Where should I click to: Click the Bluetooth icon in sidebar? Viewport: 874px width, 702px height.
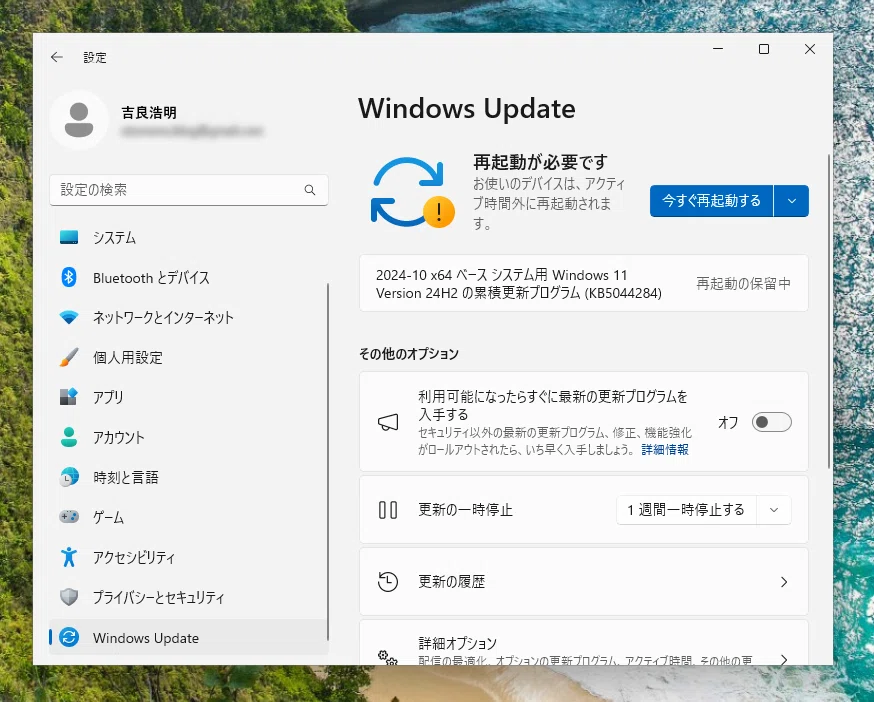pyautogui.click(x=69, y=277)
